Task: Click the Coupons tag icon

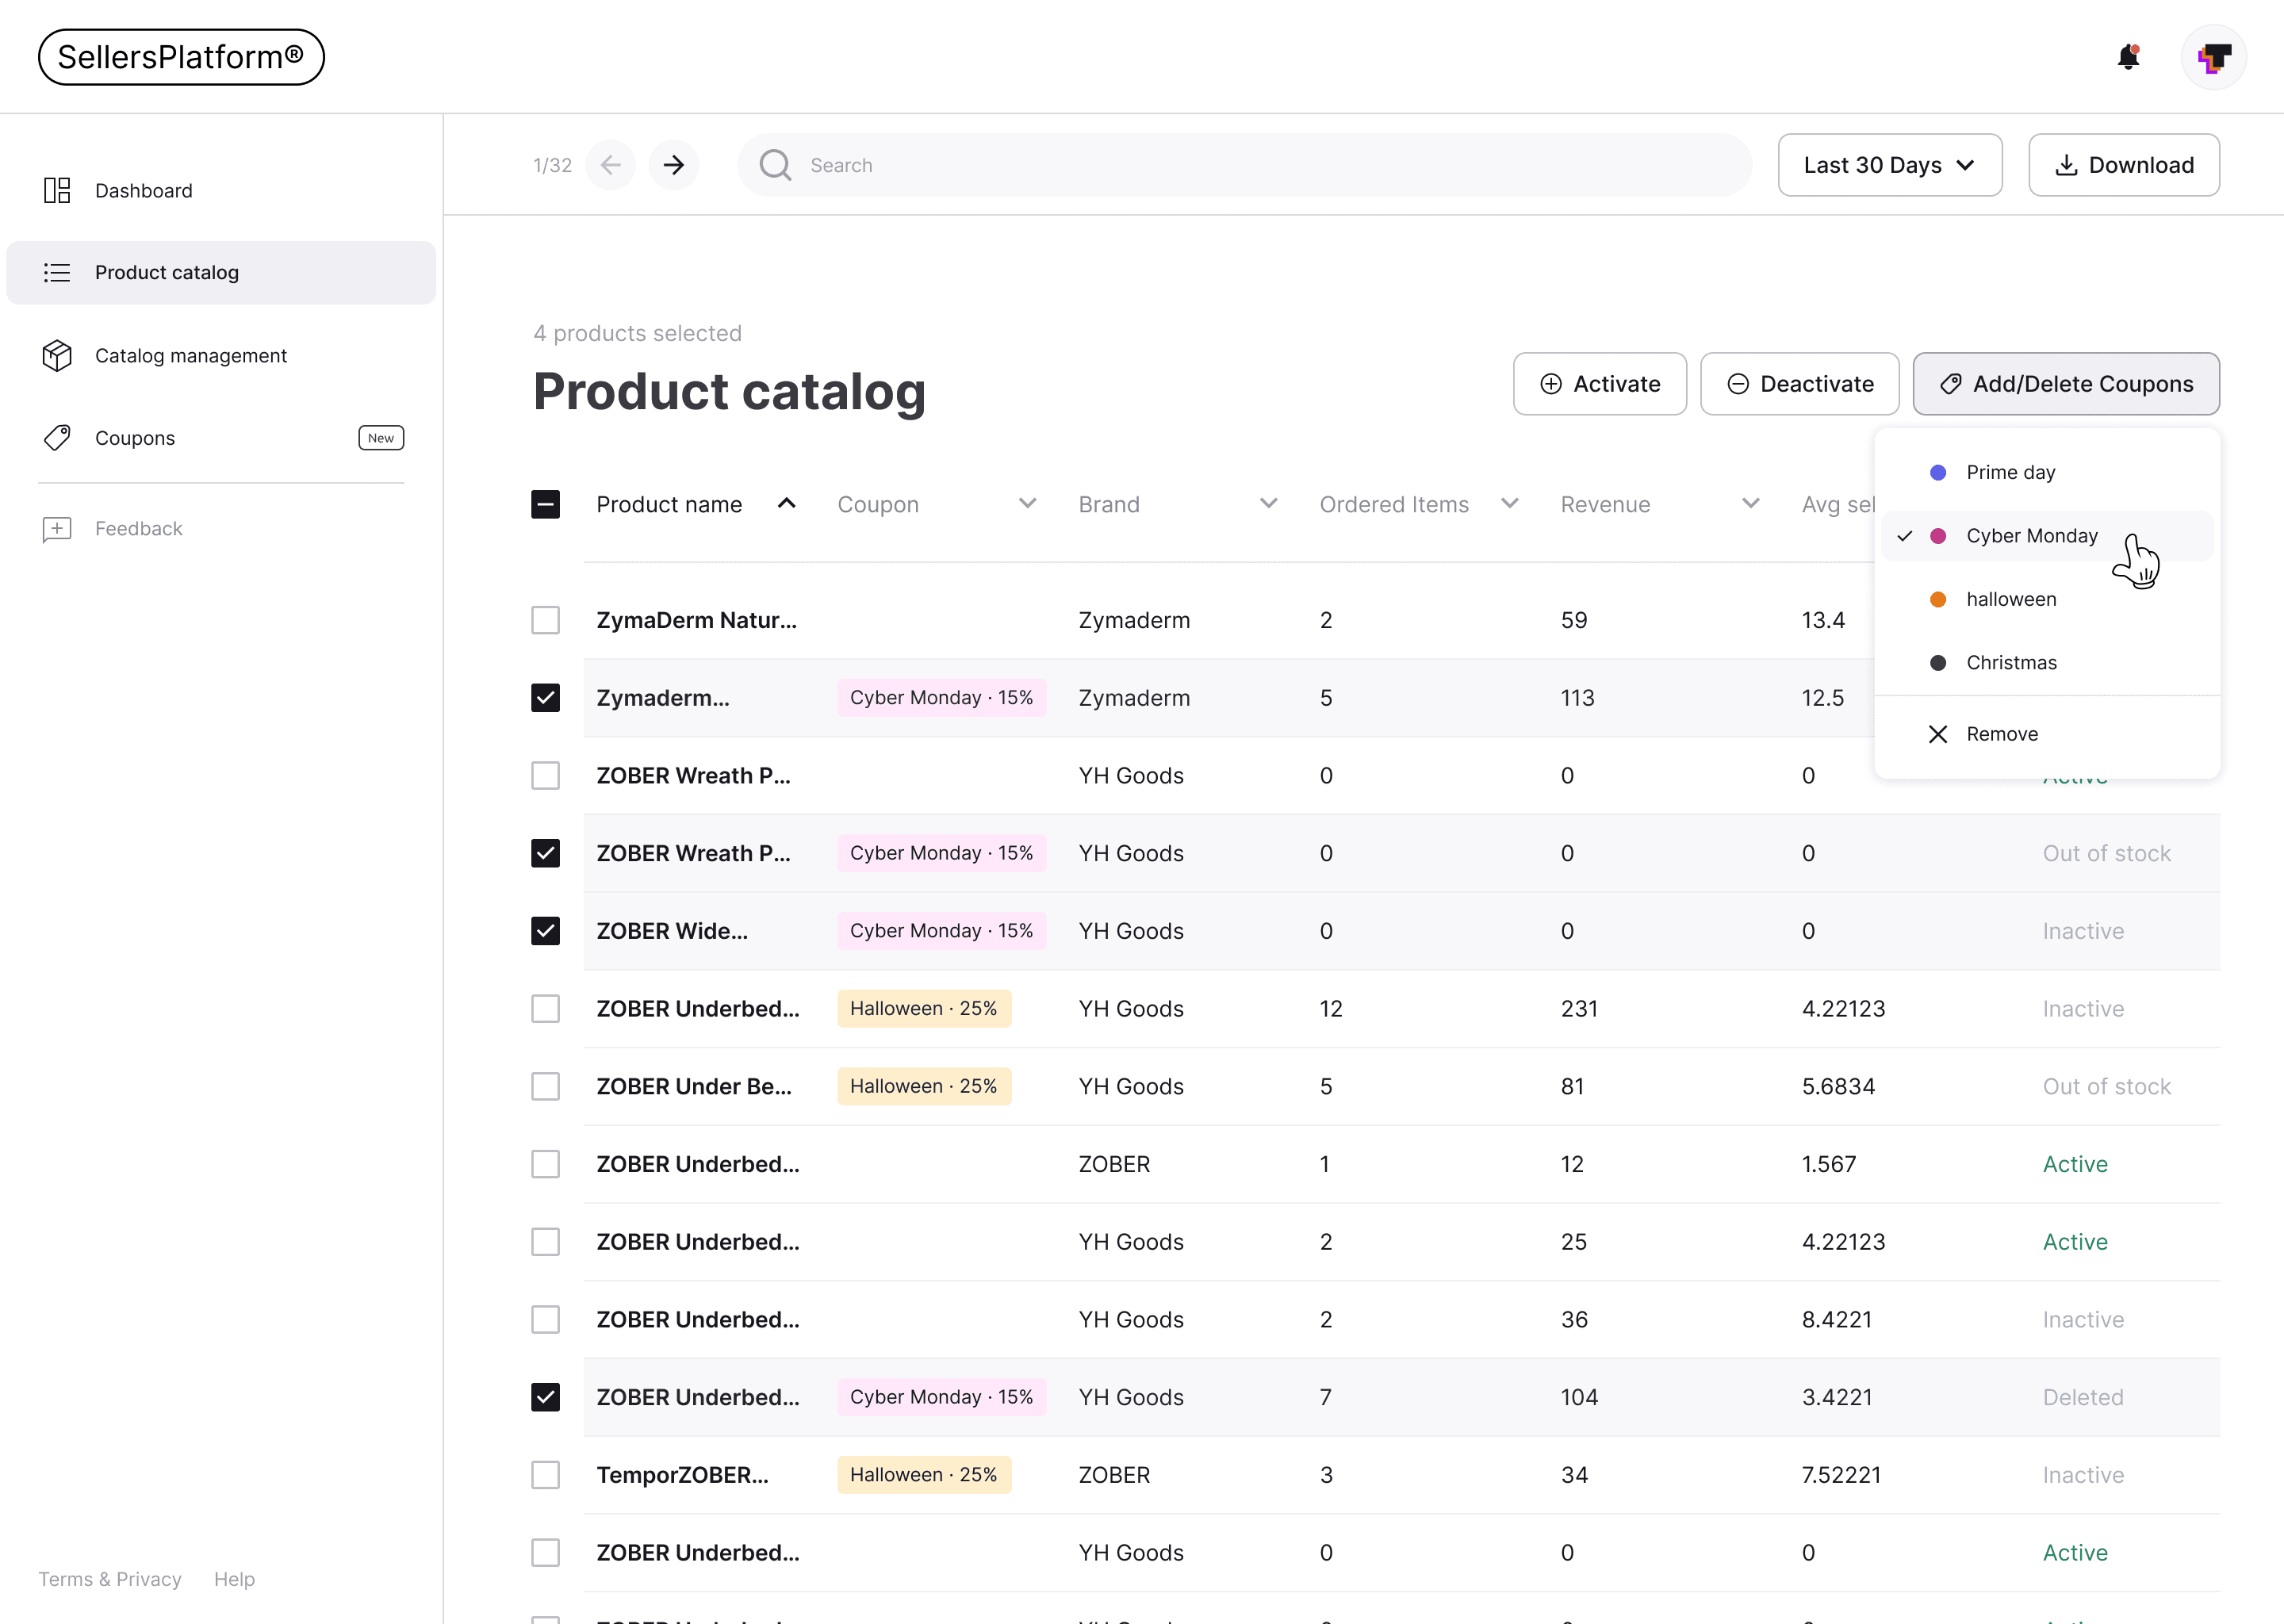Action: (x=57, y=438)
